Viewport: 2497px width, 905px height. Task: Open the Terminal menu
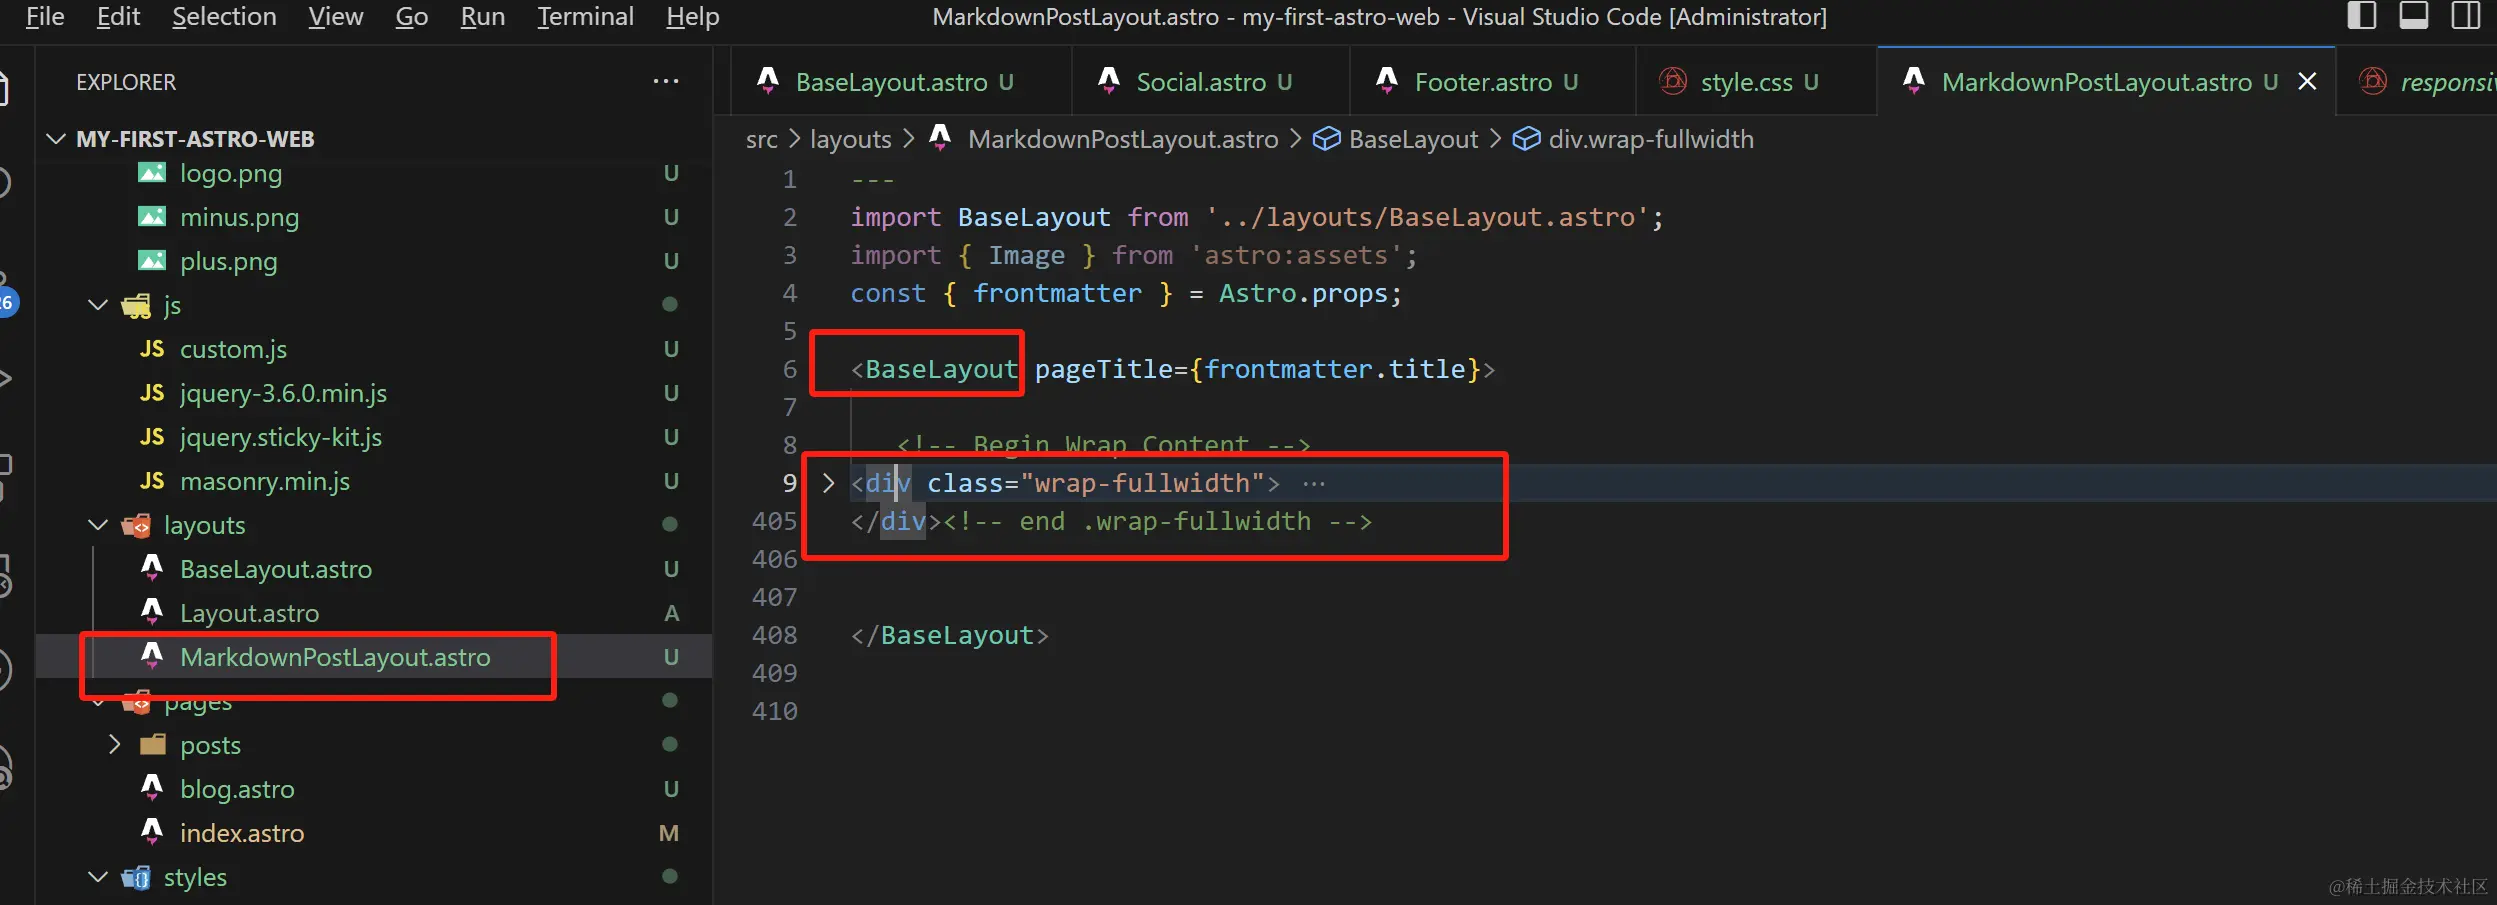(x=585, y=17)
